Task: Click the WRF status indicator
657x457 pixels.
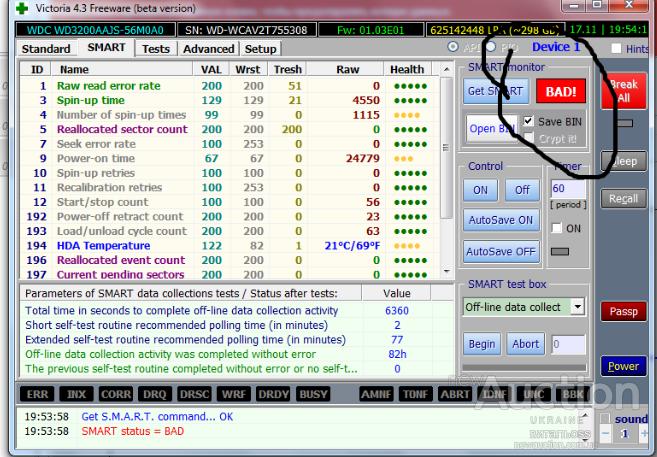Action: pyautogui.click(x=234, y=394)
